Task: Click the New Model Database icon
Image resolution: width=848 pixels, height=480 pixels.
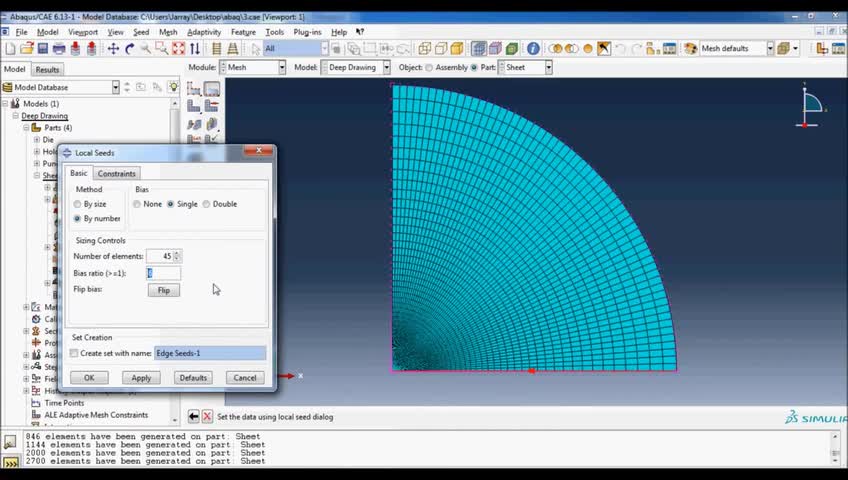Action: (10, 49)
